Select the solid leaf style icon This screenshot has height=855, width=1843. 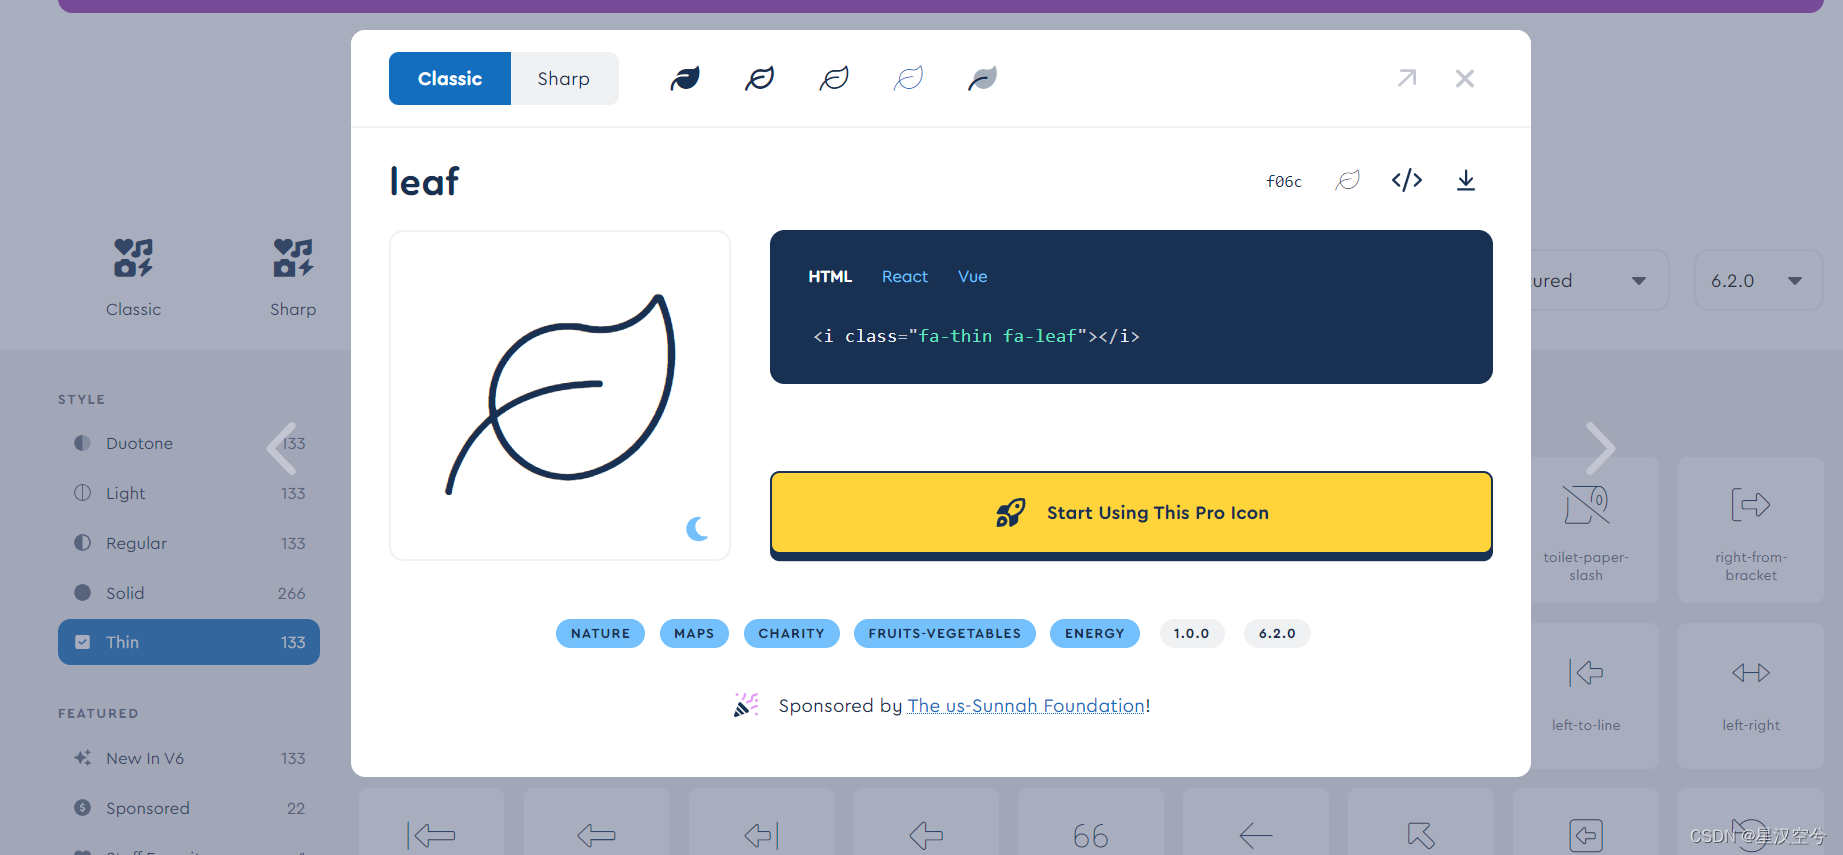click(685, 78)
